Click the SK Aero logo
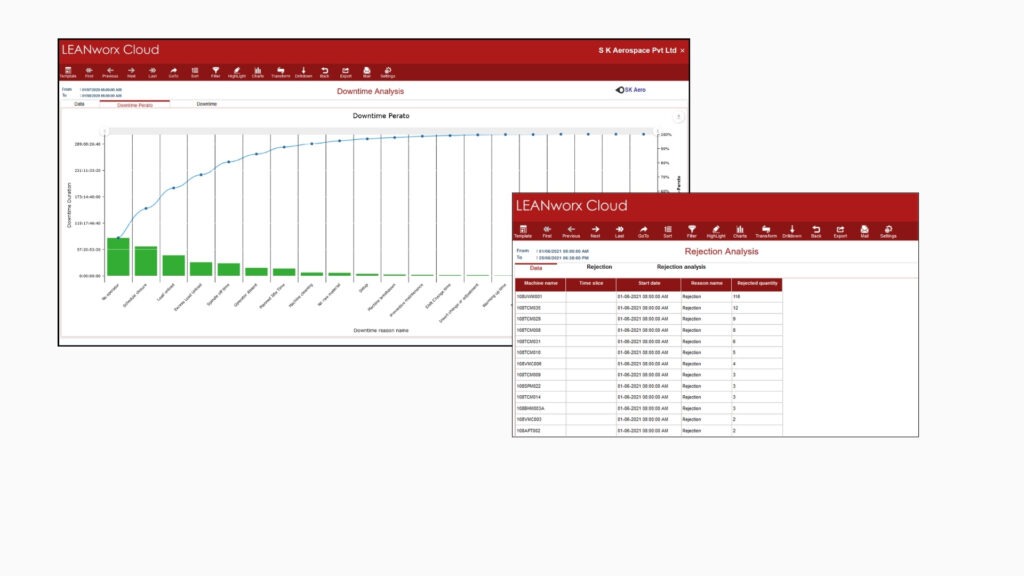This screenshot has height=576, width=1024. coord(630,90)
